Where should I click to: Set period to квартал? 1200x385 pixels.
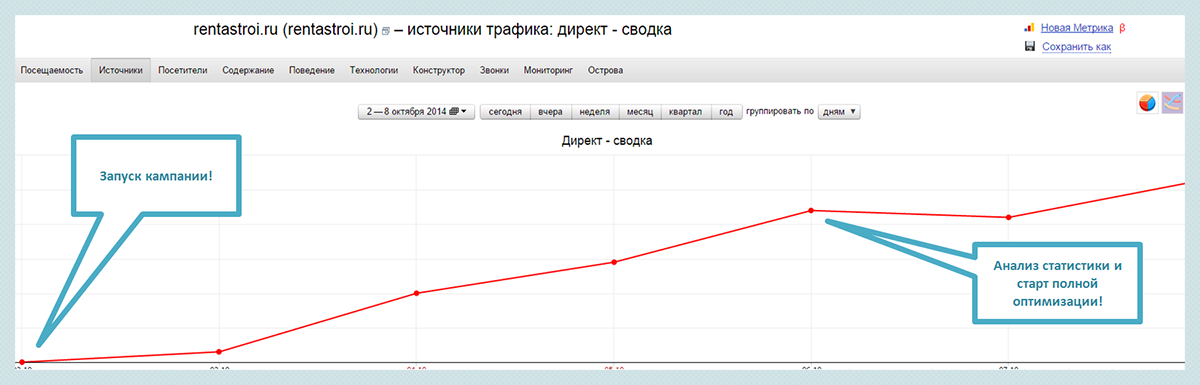(x=686, y=112)
